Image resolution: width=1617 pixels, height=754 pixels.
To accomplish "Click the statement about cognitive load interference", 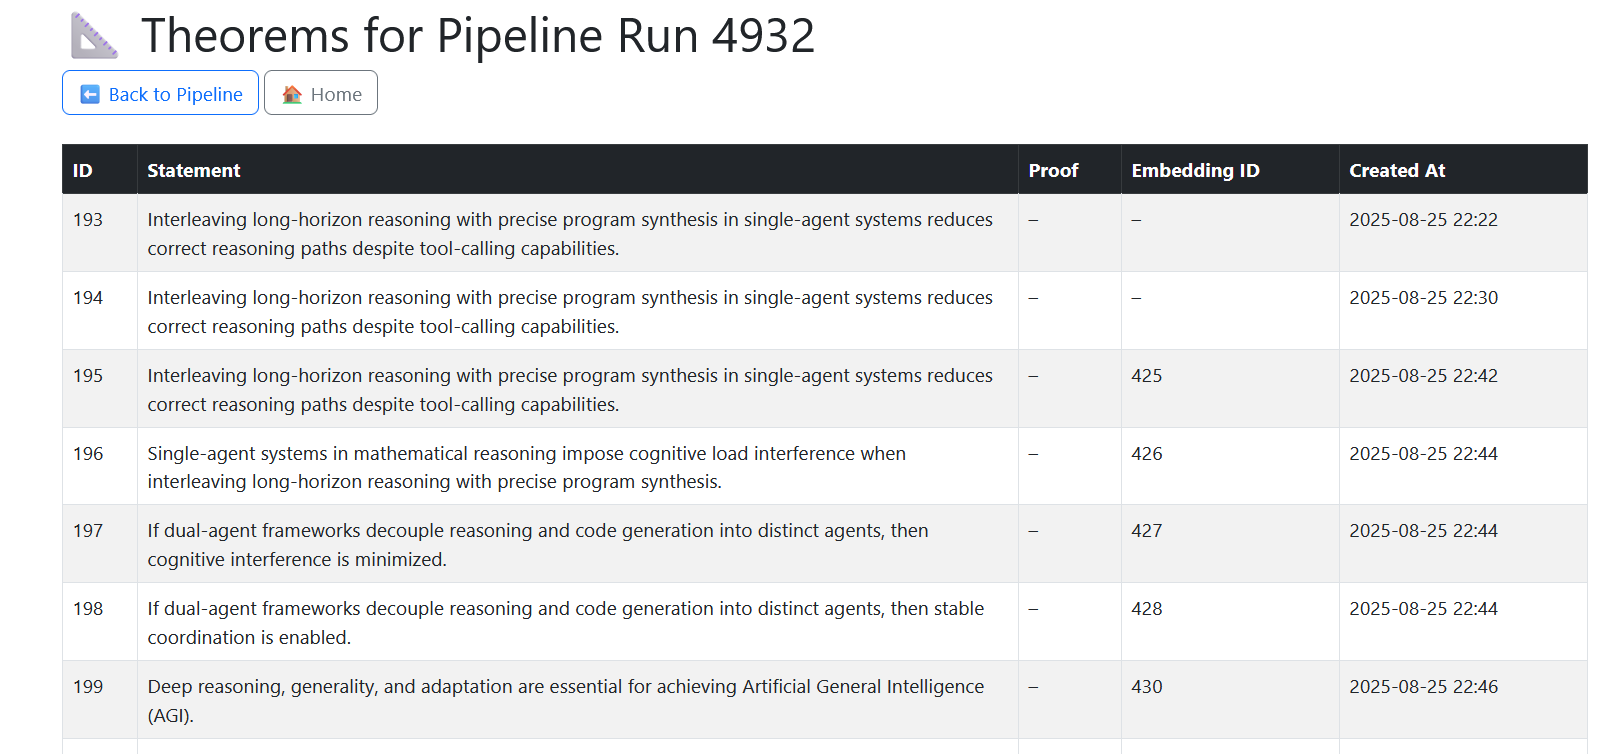I will click(526, 467).
